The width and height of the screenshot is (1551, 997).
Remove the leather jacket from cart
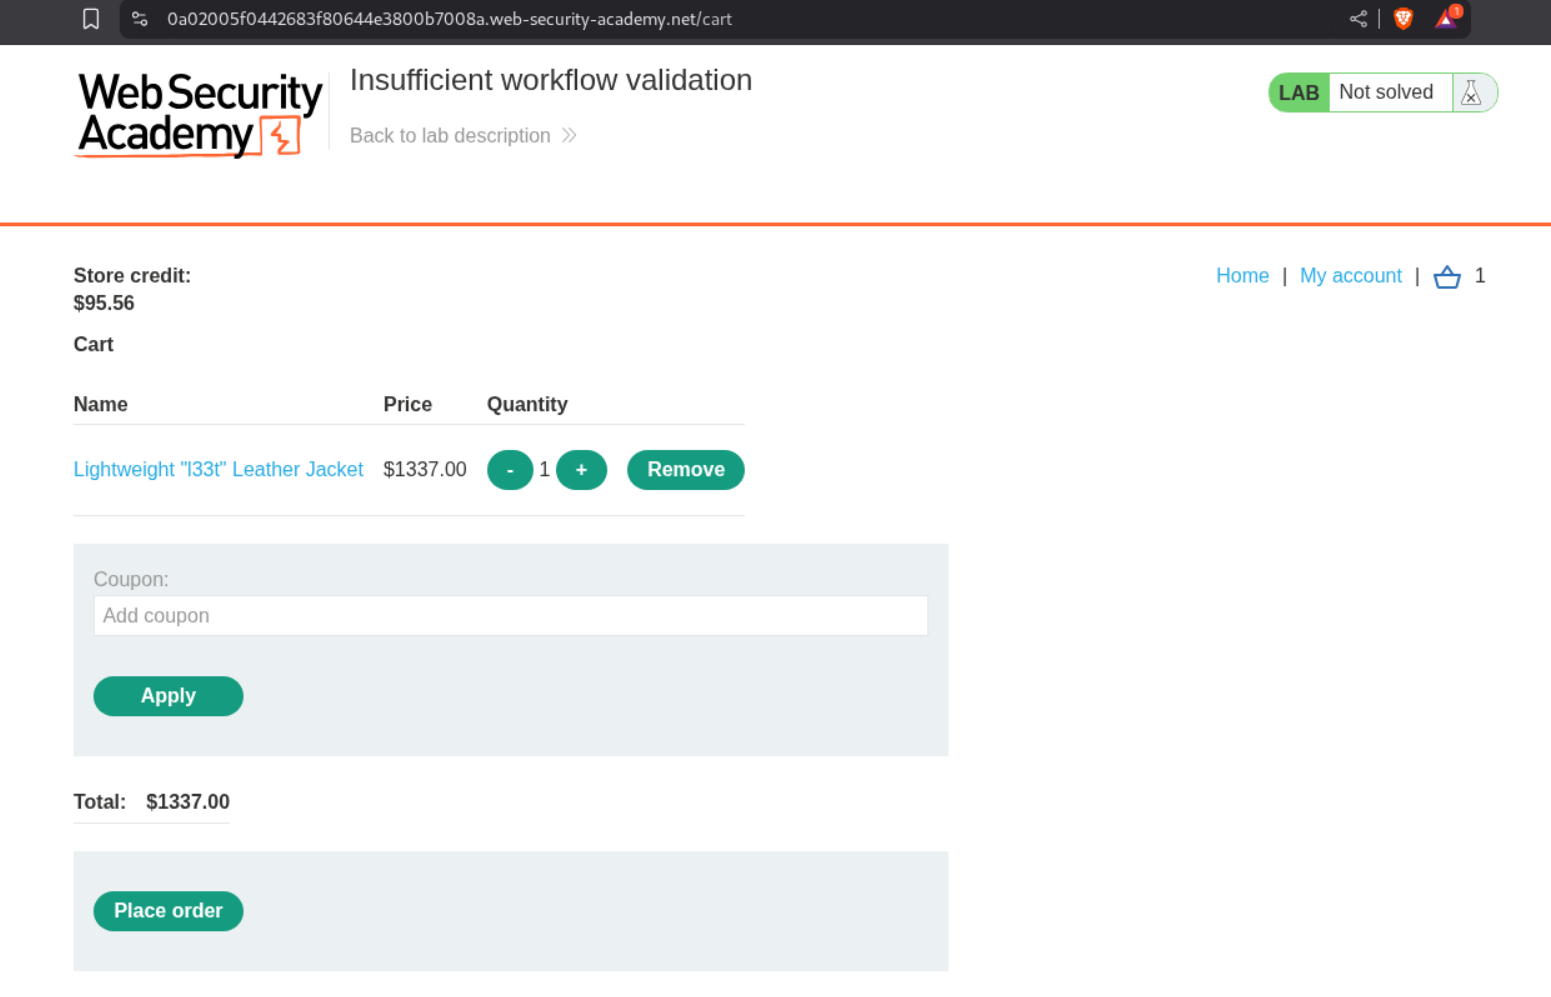tap(685, 470)
